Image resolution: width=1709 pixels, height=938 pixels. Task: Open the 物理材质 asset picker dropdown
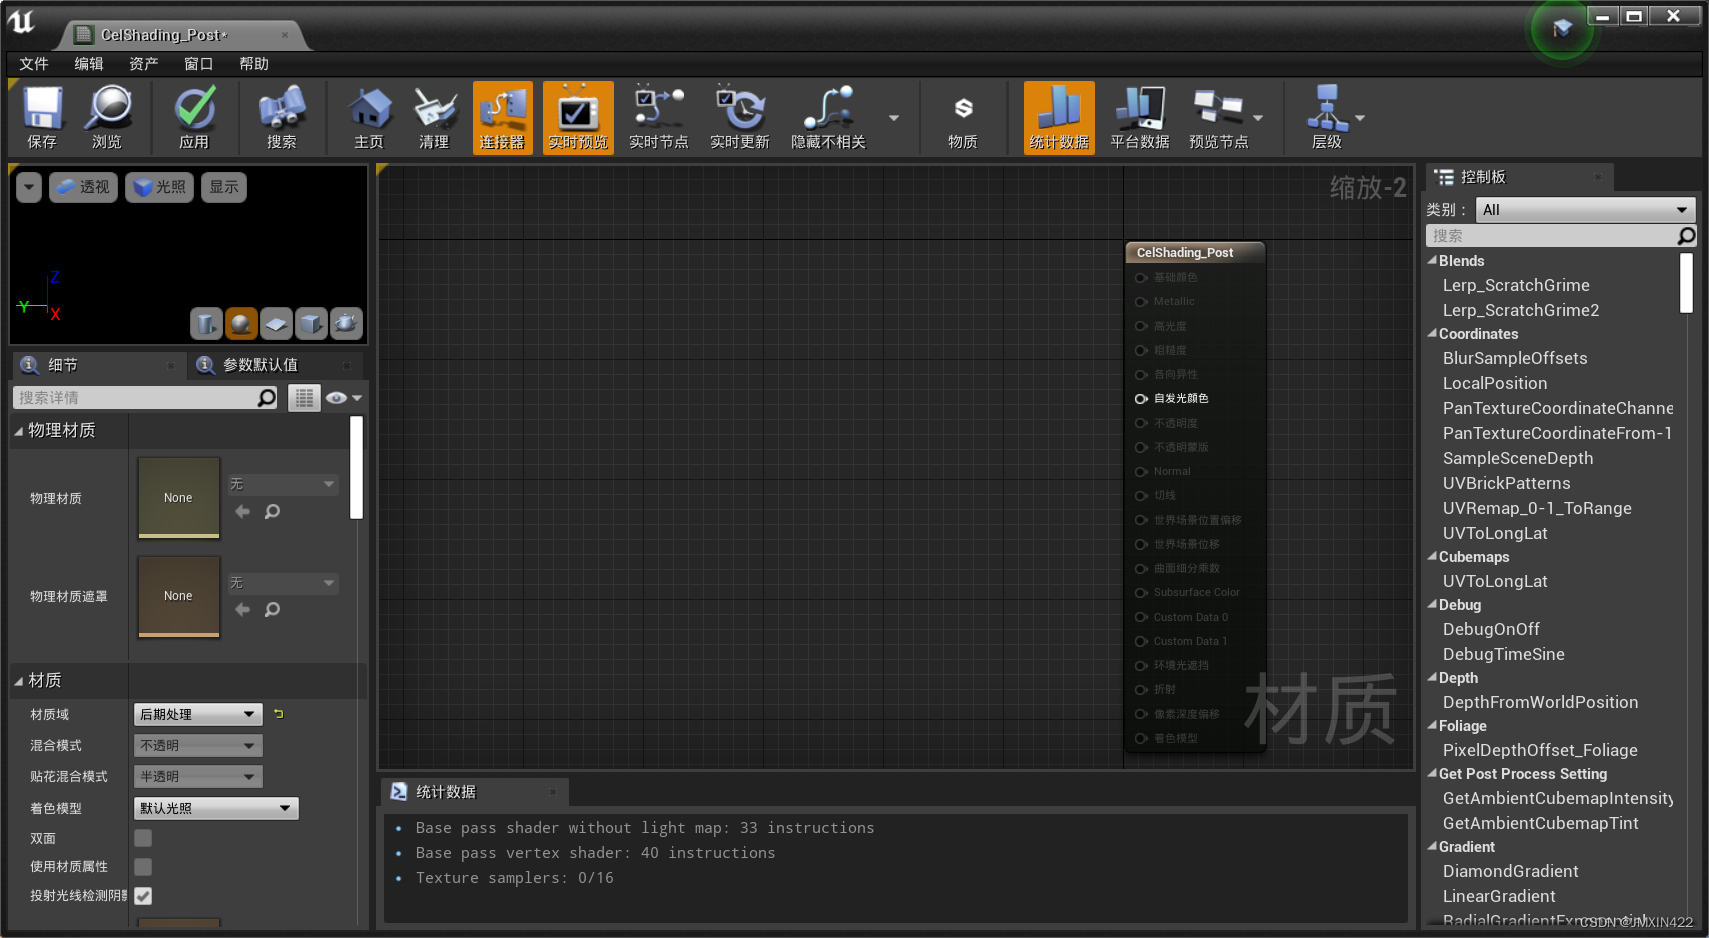(x=283, y=484)
